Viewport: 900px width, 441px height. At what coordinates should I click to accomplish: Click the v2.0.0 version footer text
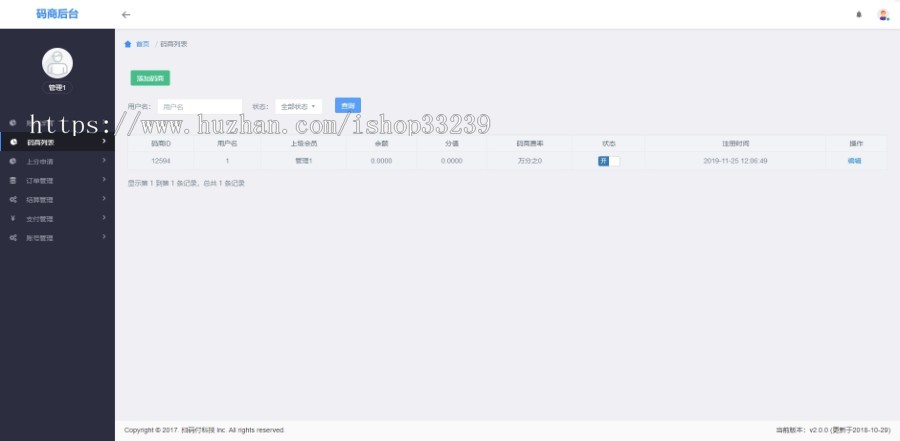(833, 430)
